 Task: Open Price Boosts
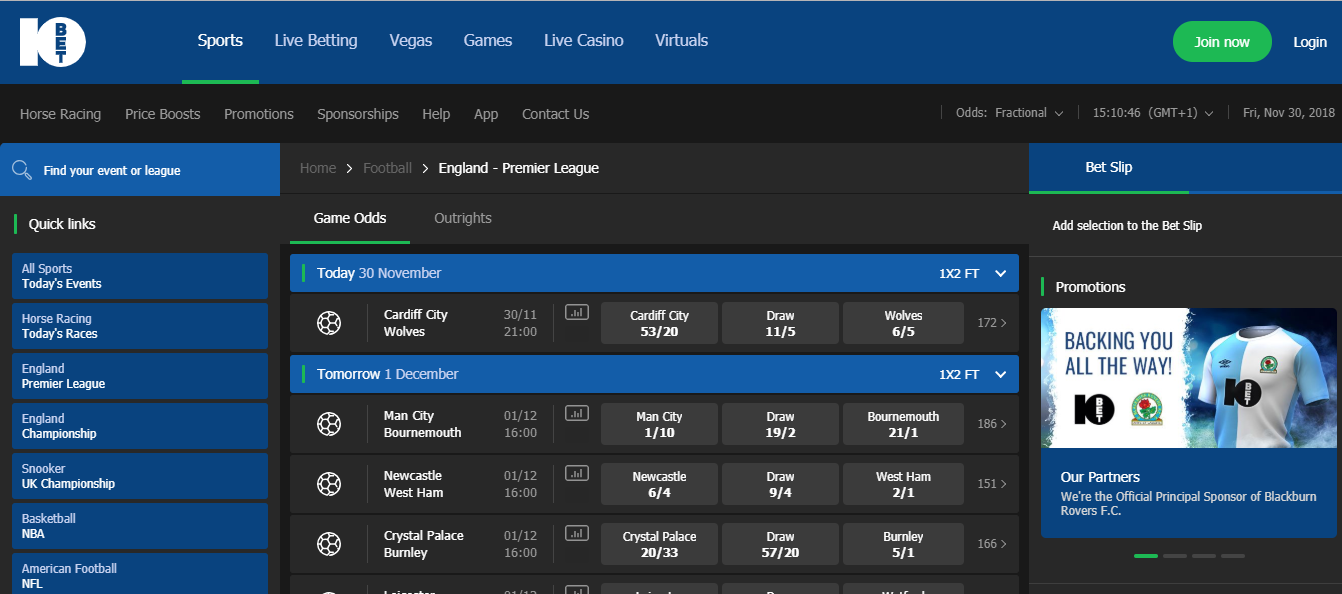[163, 114]
